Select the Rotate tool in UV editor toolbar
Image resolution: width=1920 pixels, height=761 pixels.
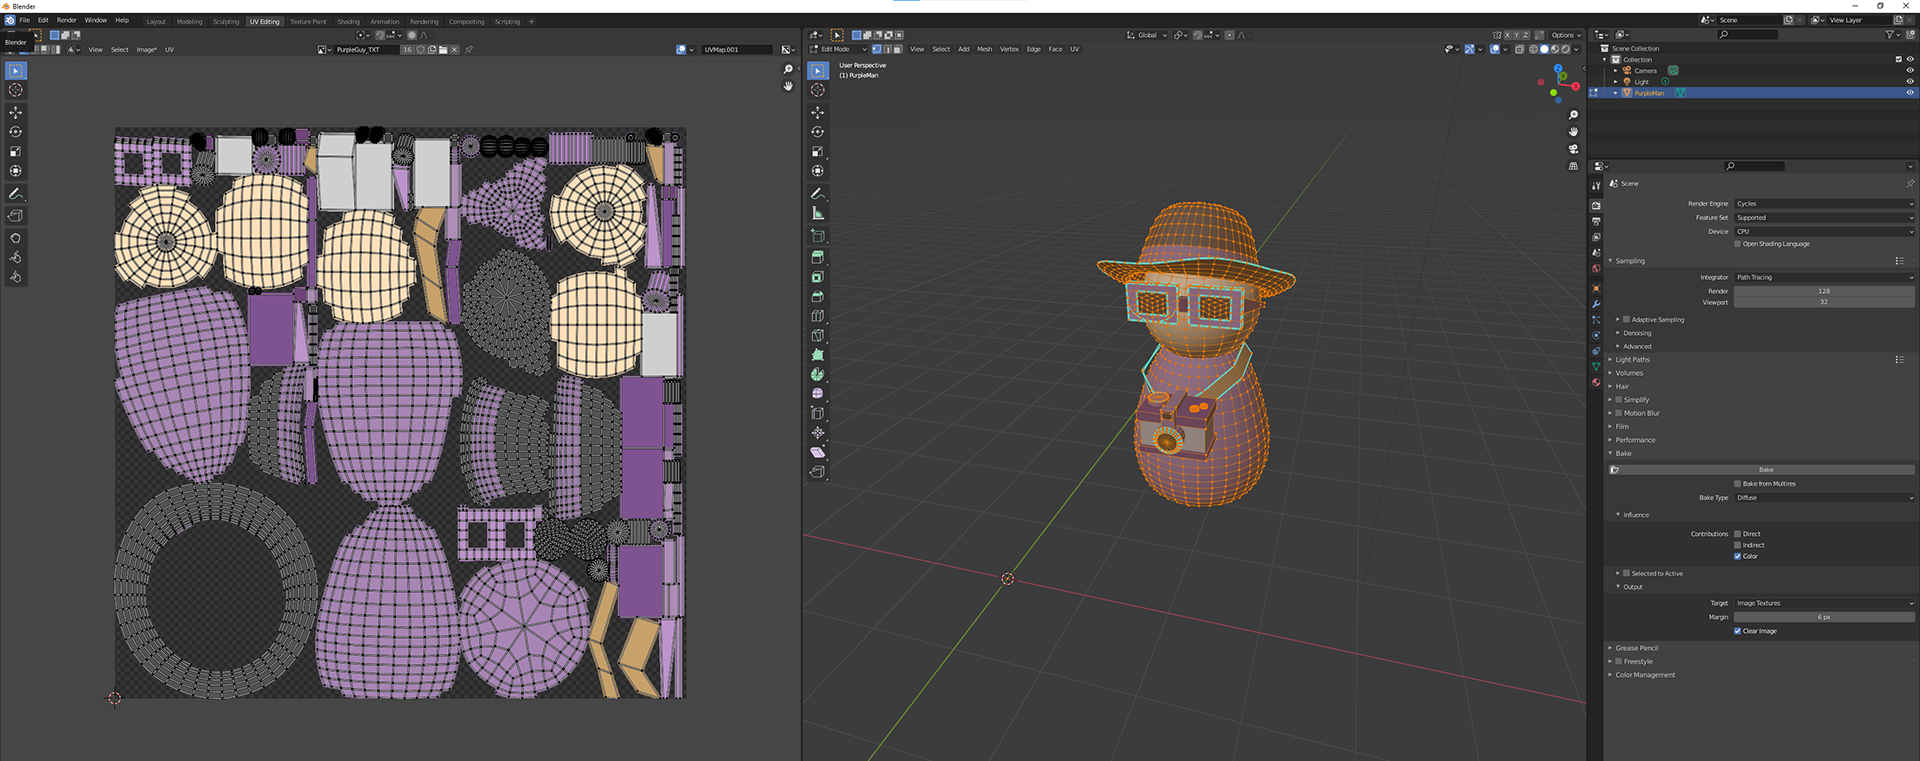[16, 132]
